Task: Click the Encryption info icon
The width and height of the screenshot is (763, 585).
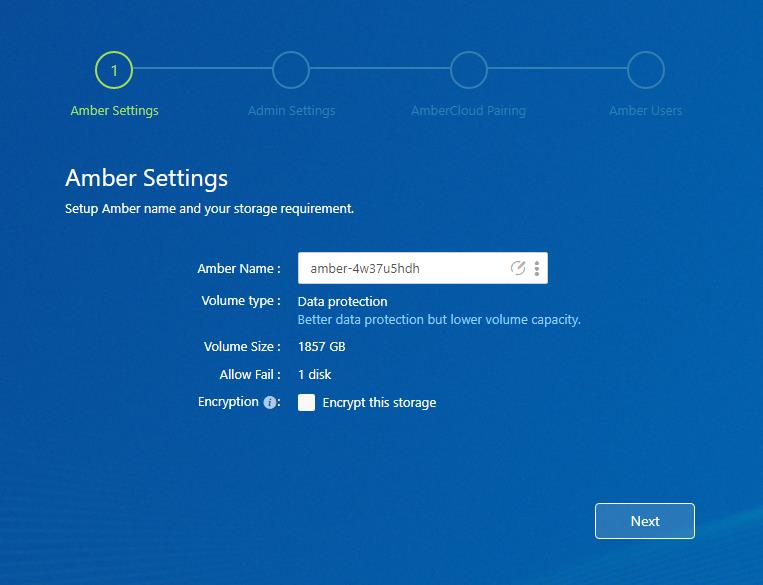Action: coord(269,403)
